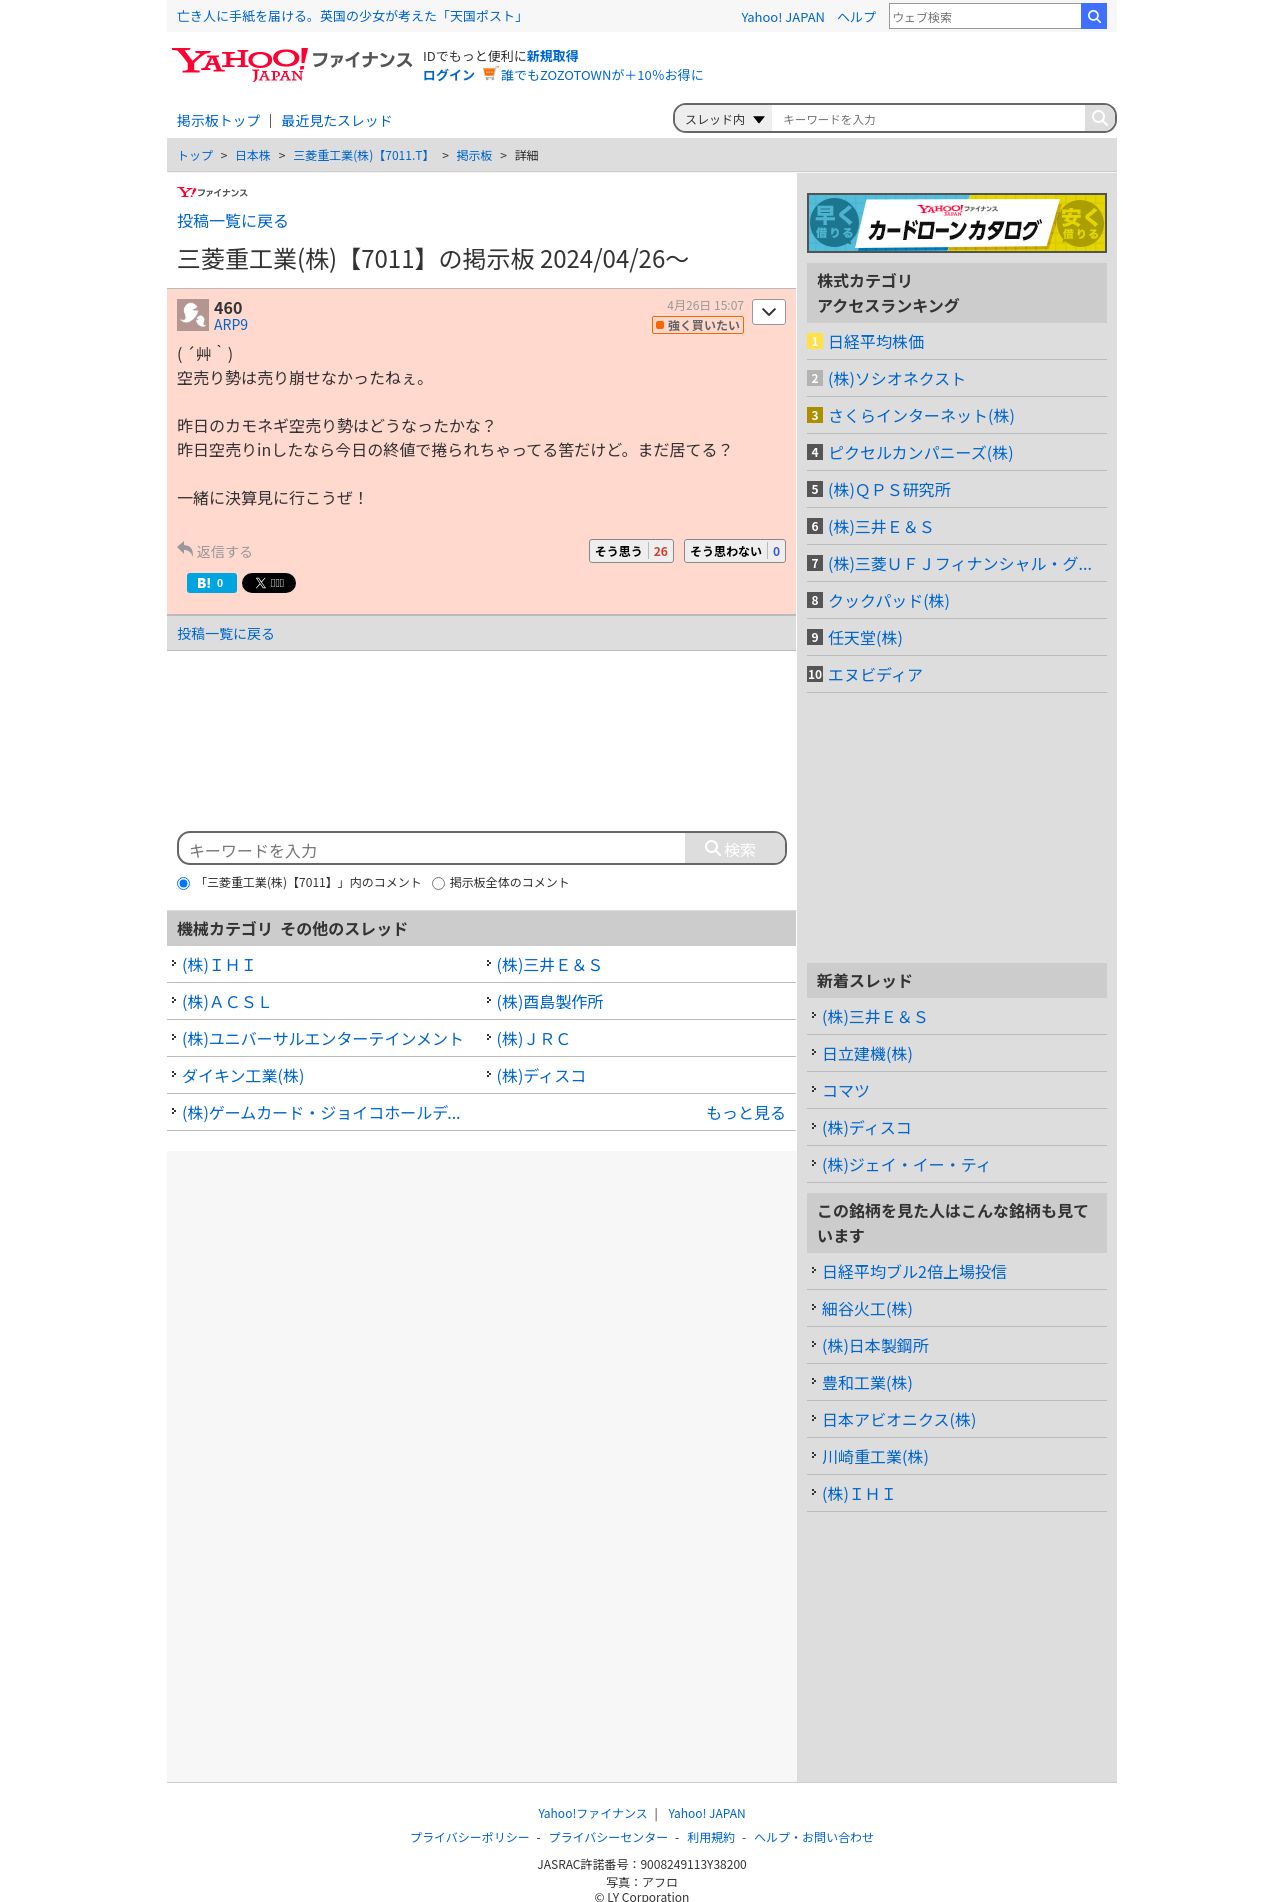Viewport: 1284px width, 1902px height.
Task: Click もっと見る in other threads
Action: (745, 1113)
